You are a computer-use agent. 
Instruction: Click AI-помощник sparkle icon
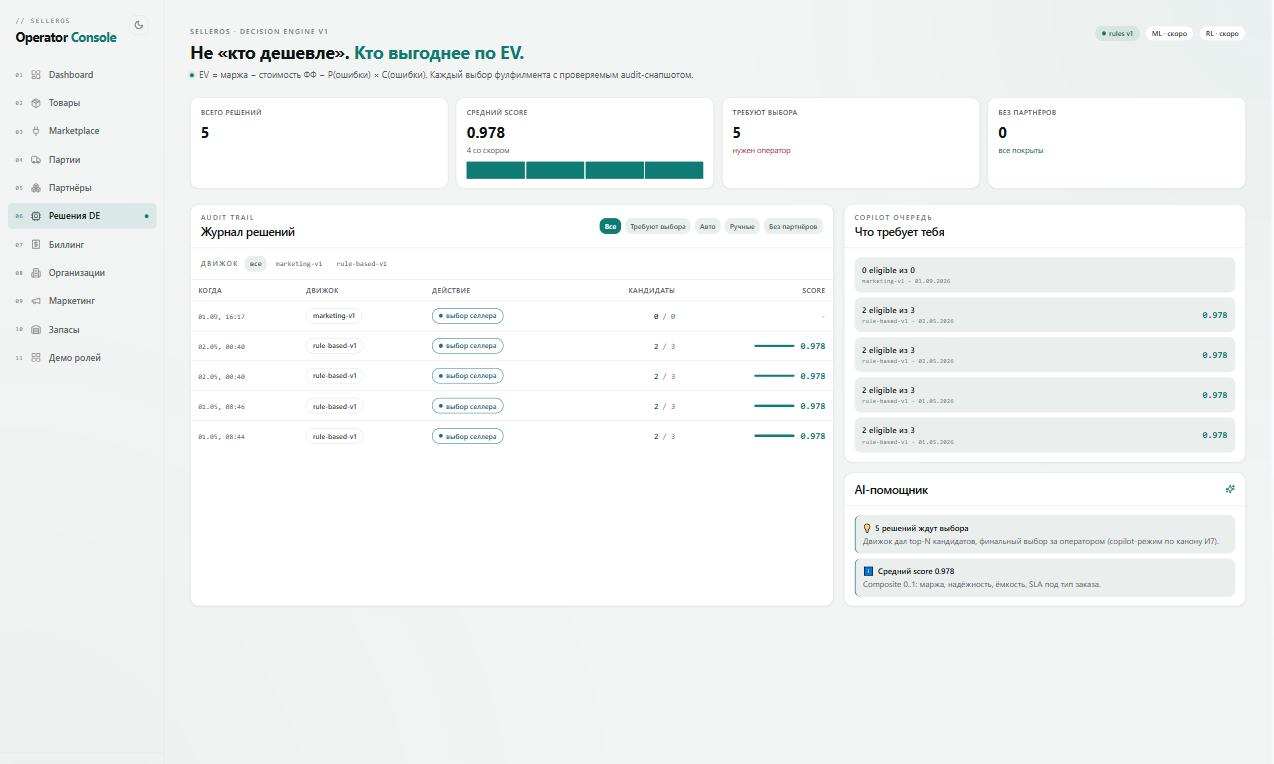click(1230, 489)
